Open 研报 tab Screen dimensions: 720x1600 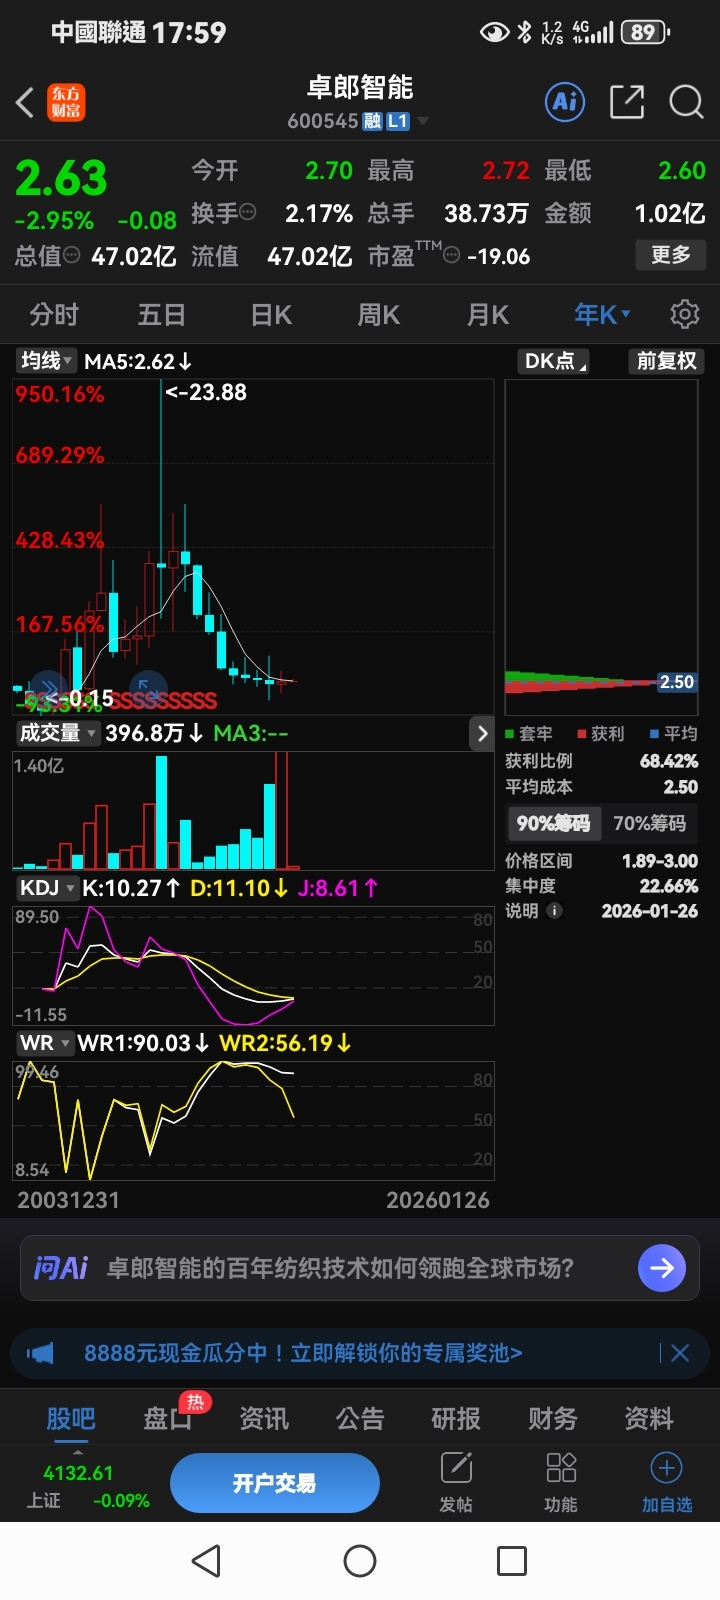point(456,1418)
